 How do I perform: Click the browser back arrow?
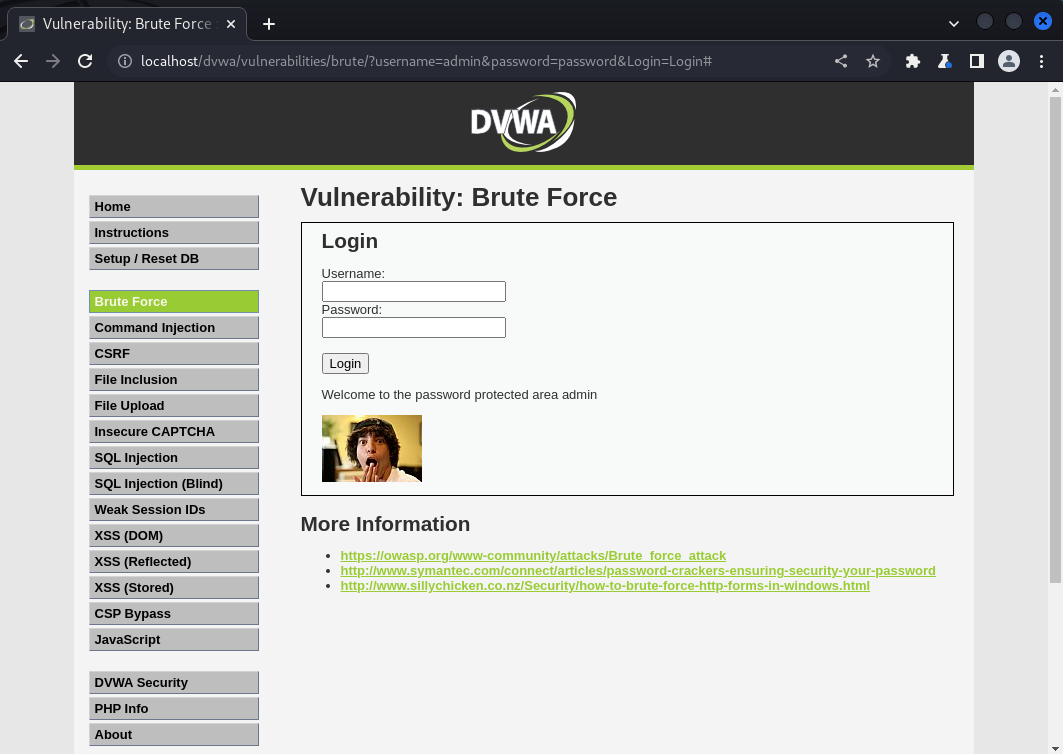pyautogui.click(x=21, y=61)
